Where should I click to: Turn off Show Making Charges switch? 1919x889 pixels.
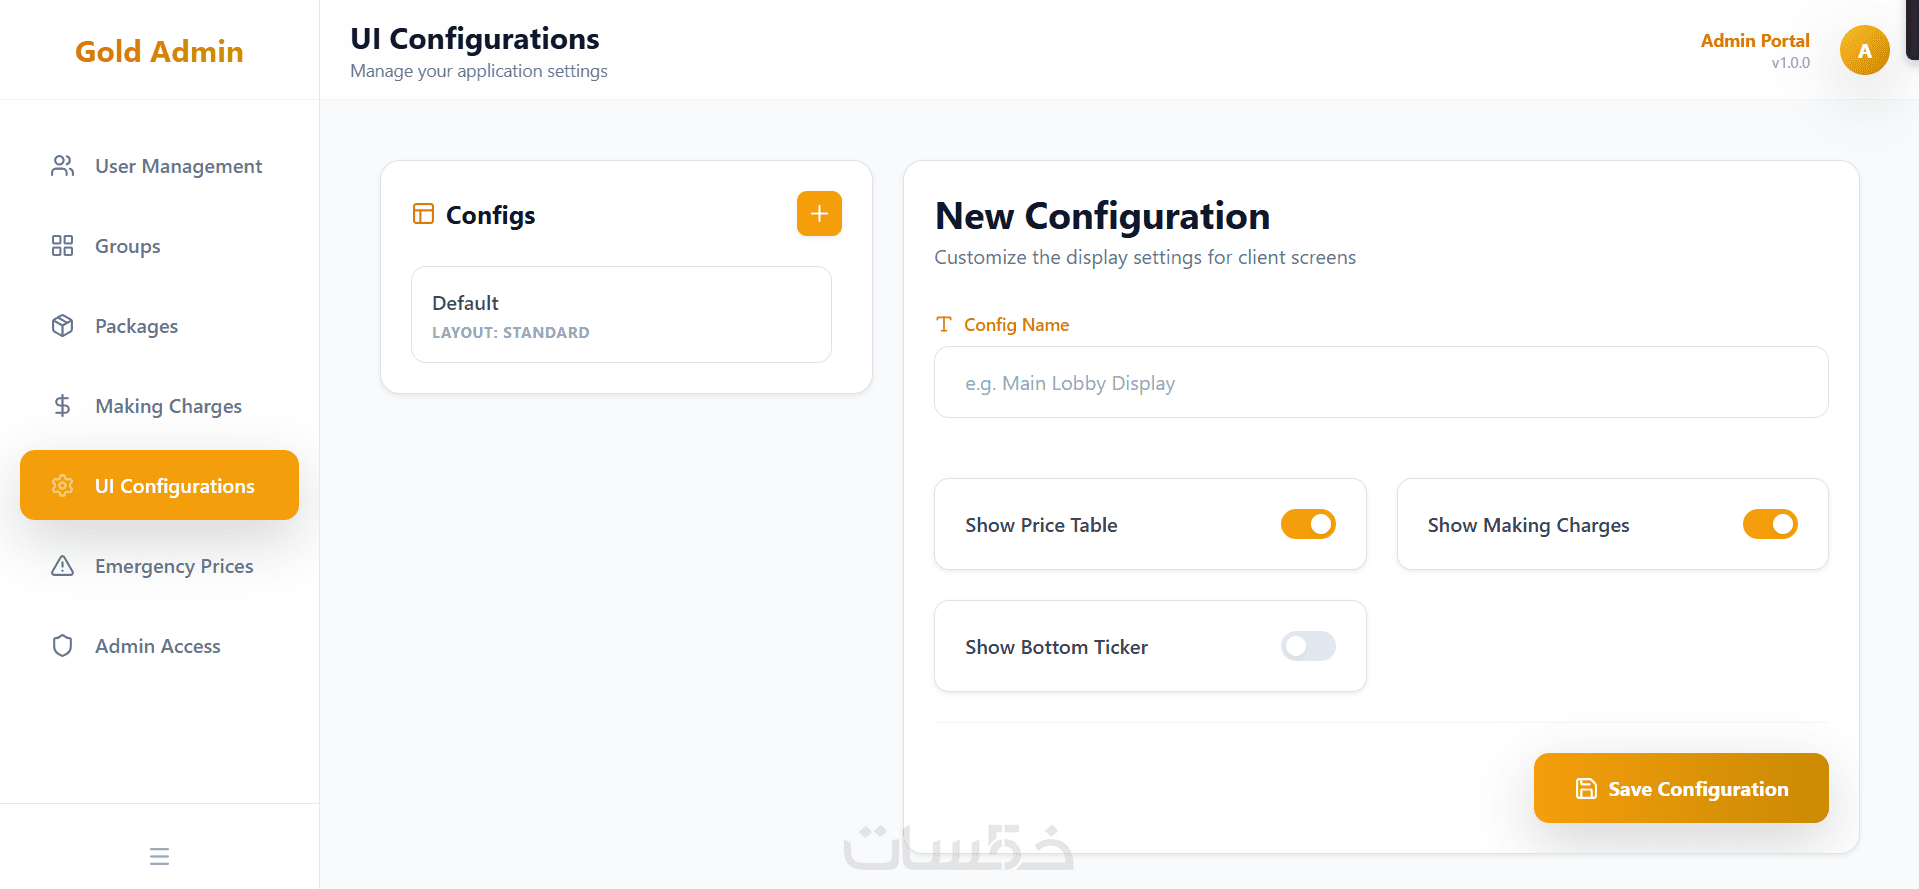point(1770,524)
